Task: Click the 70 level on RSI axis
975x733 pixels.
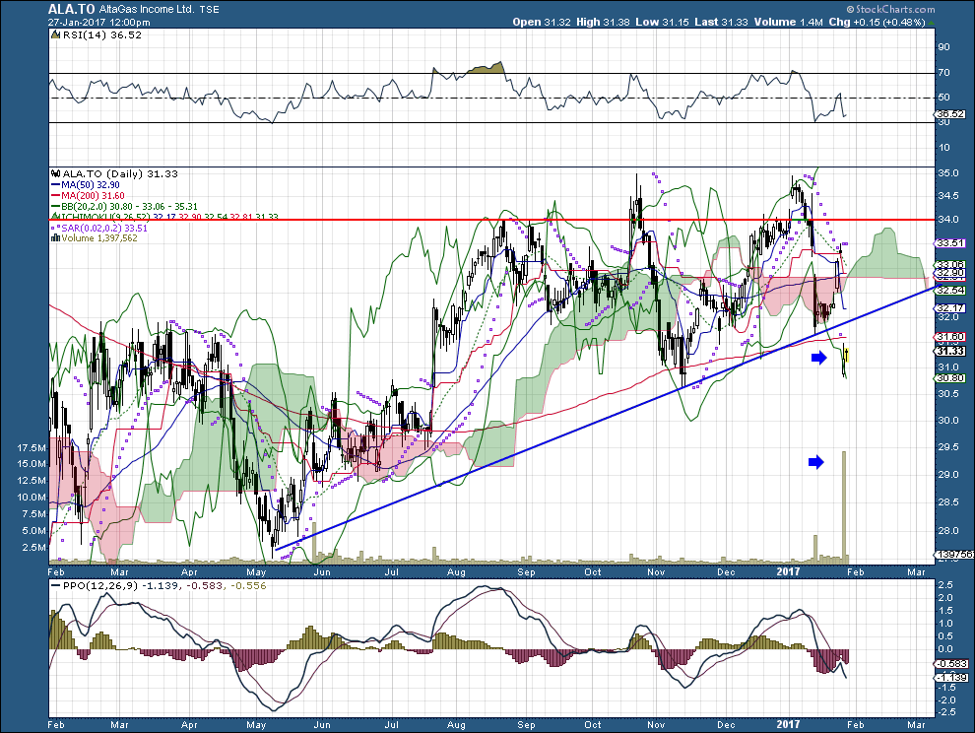Action: click(x=944, y=73)
